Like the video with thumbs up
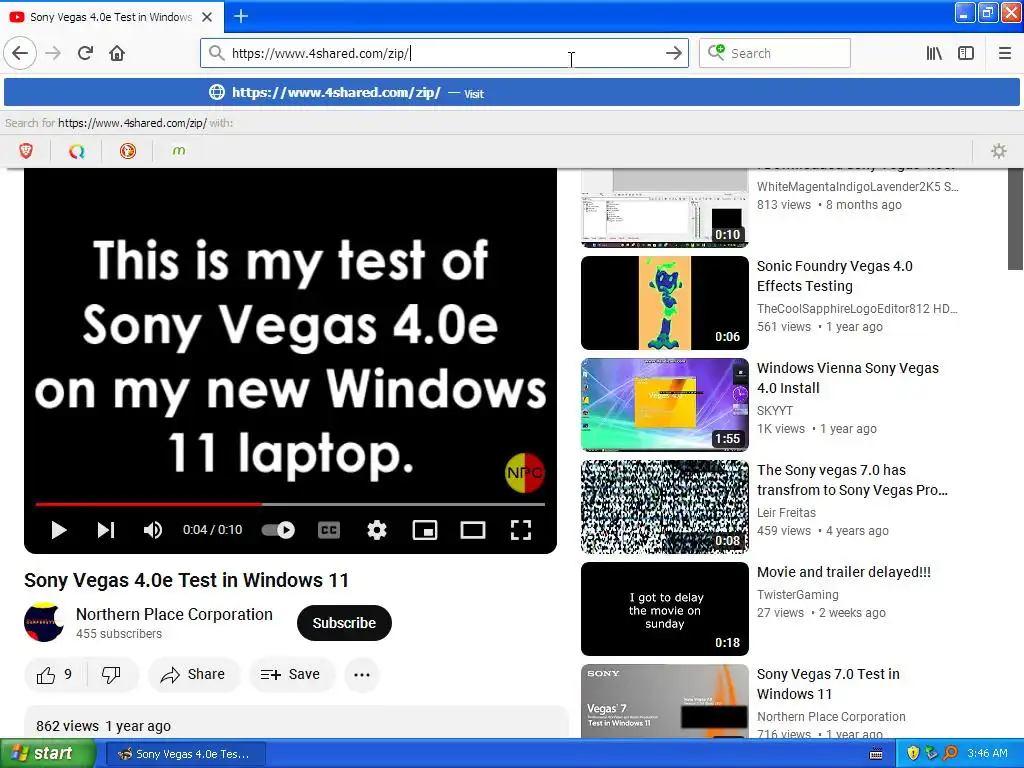This screenshot has height=768, width=1024. (54, 675)
